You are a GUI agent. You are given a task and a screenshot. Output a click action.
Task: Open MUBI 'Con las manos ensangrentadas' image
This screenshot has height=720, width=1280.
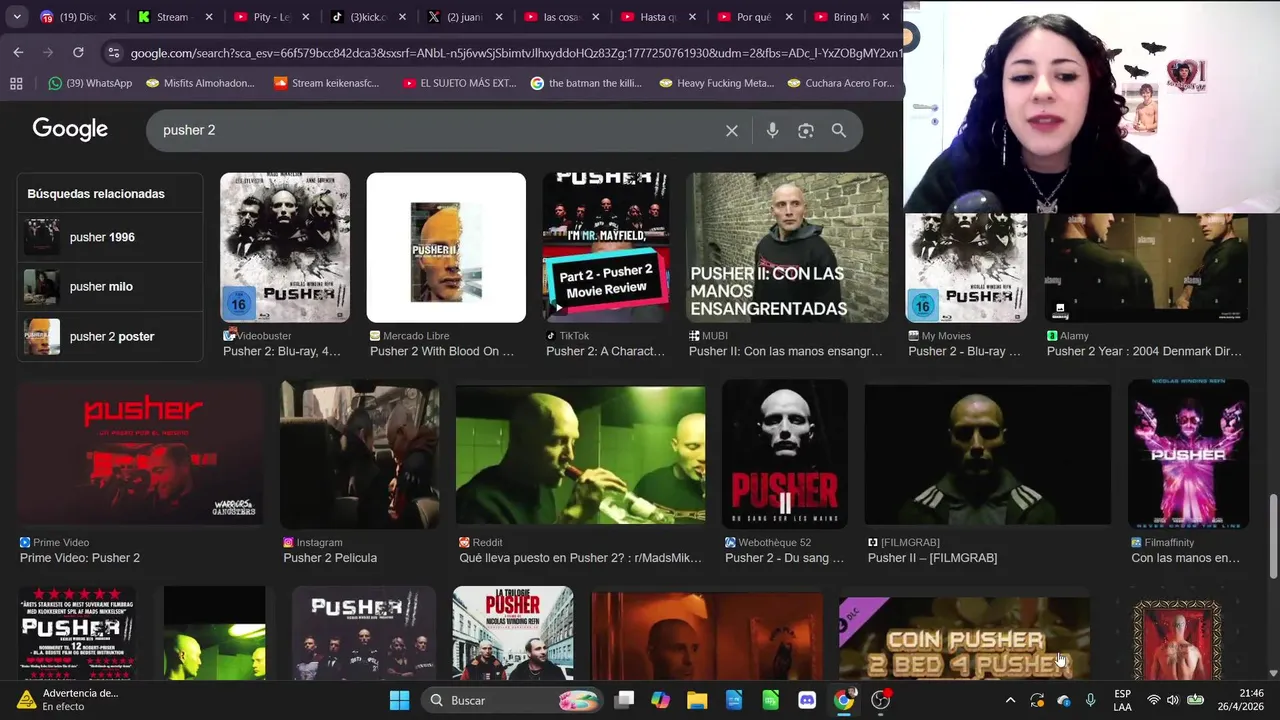(787, 247)
